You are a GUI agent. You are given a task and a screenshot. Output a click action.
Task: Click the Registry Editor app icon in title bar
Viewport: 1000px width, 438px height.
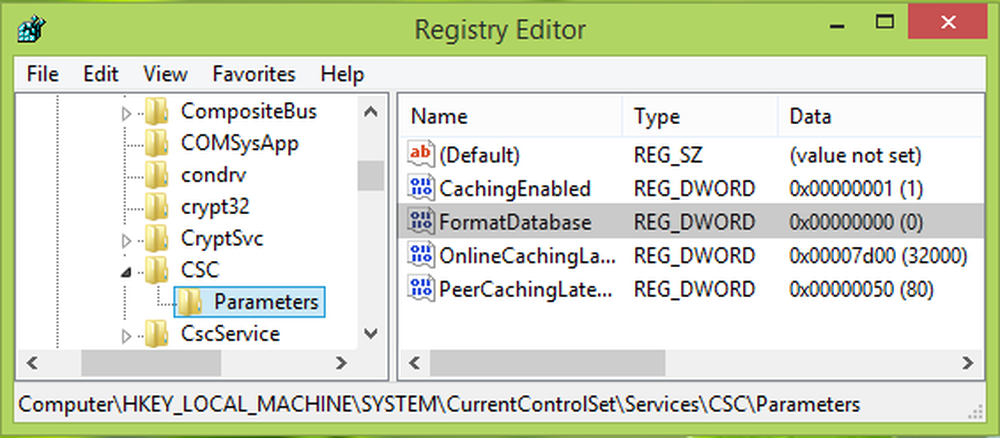[31, 28]
